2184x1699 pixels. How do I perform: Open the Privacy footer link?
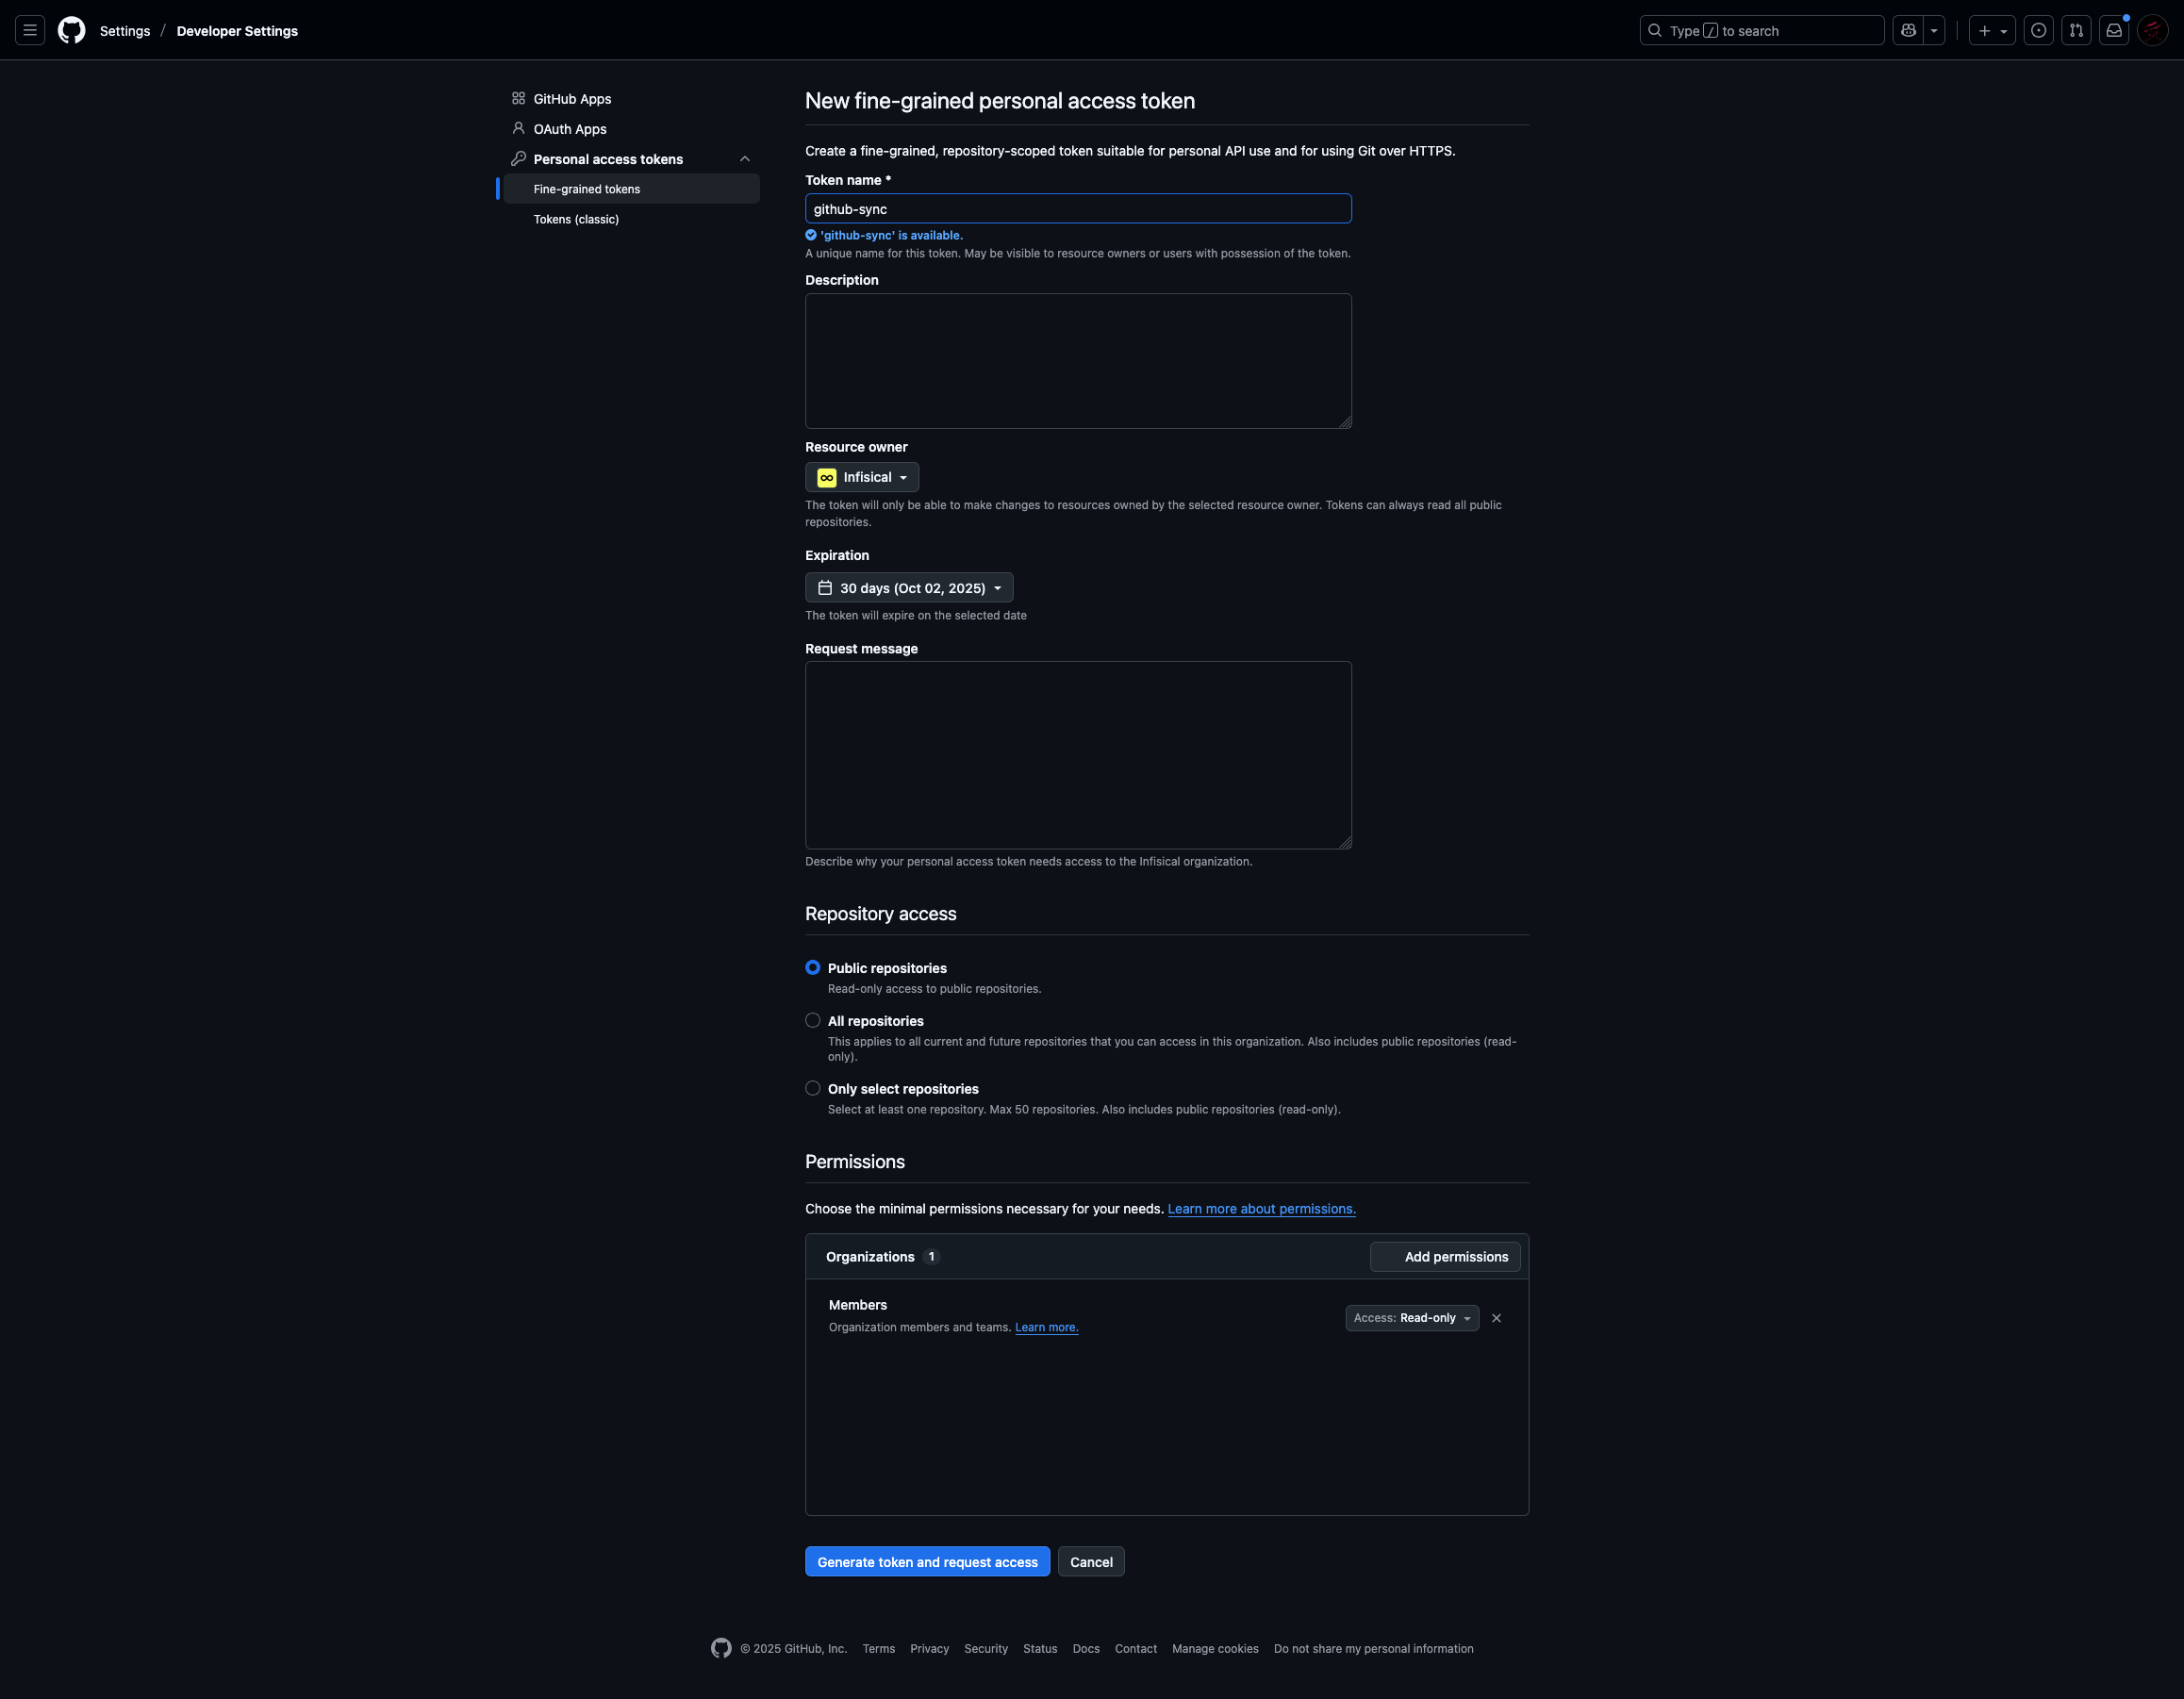coord(929,1649)
